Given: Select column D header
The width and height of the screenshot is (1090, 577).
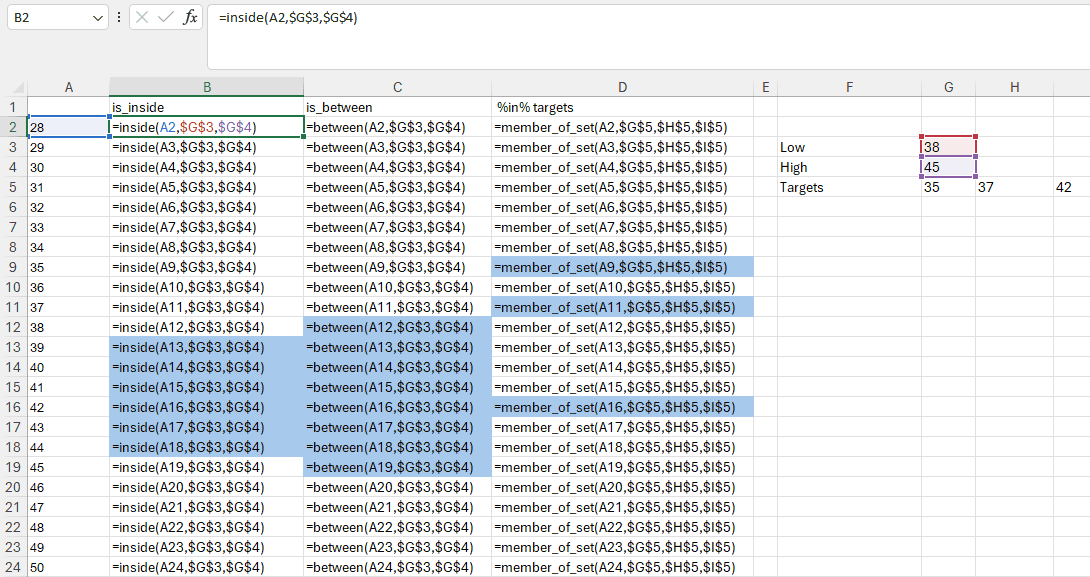Looking at the screenshot, I should 622,88.
